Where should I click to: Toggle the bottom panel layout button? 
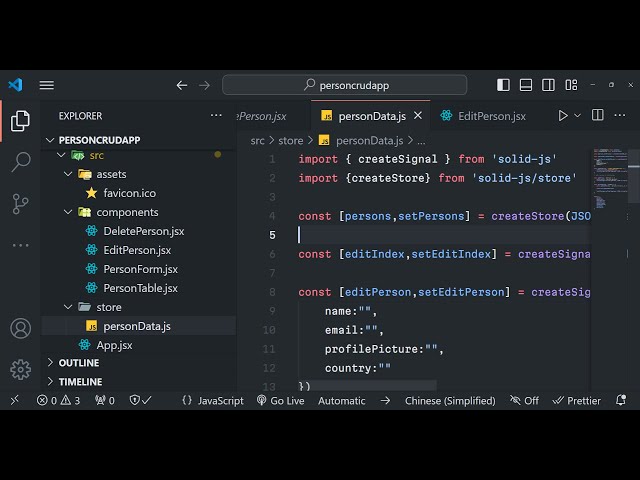click(x=525, y=85)
